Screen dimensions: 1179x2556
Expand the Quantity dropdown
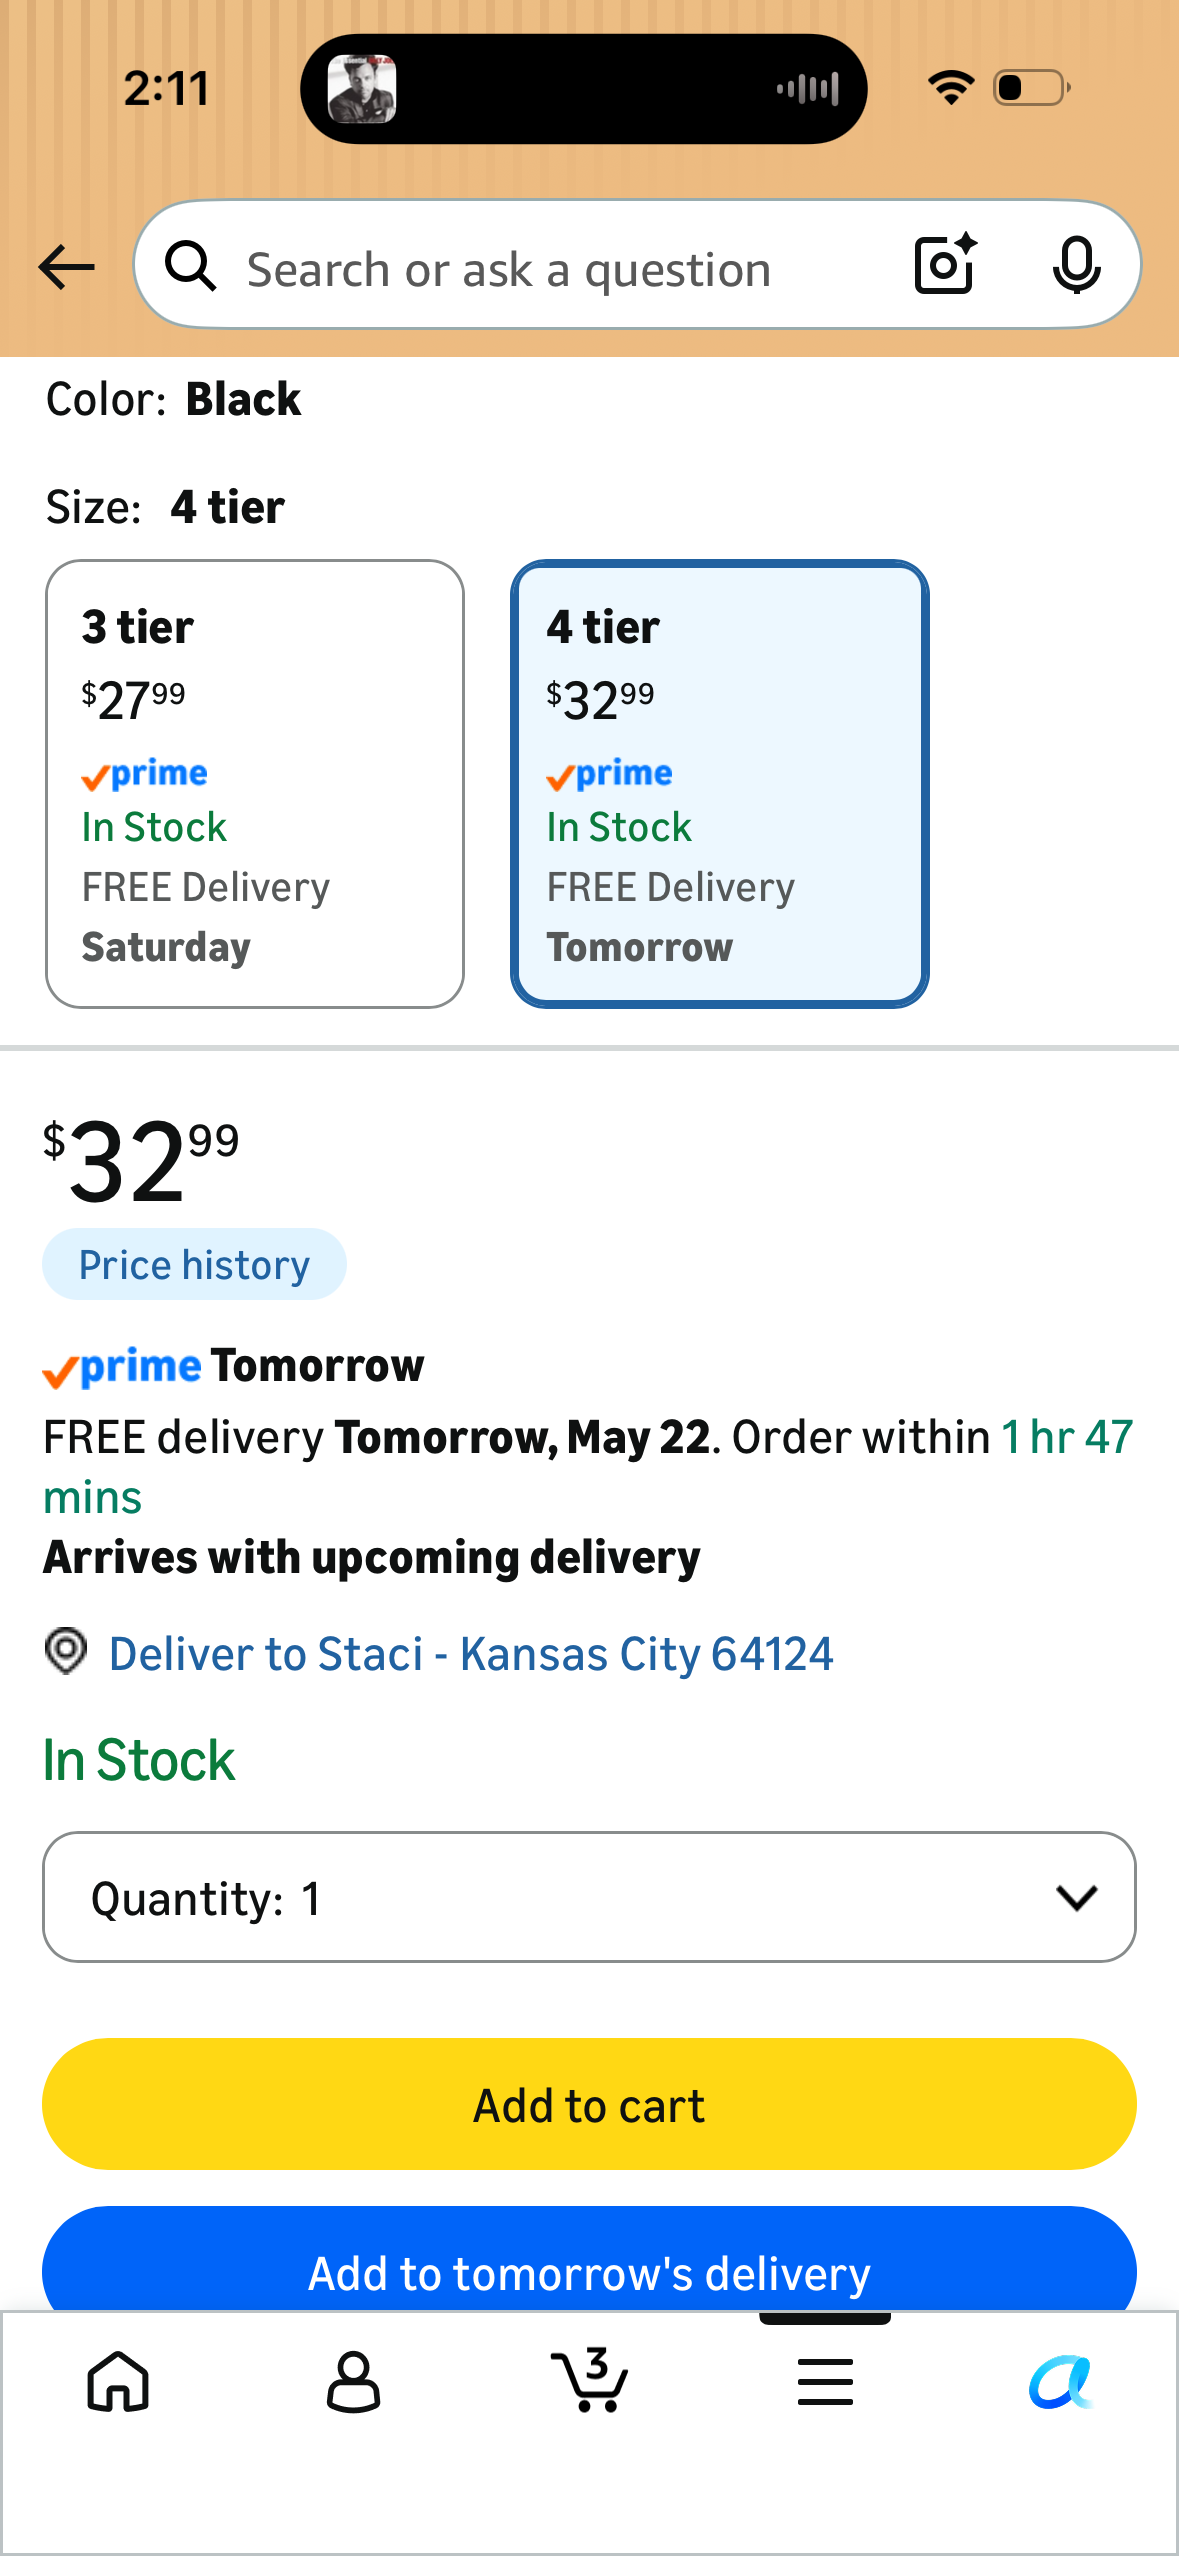589,1897
